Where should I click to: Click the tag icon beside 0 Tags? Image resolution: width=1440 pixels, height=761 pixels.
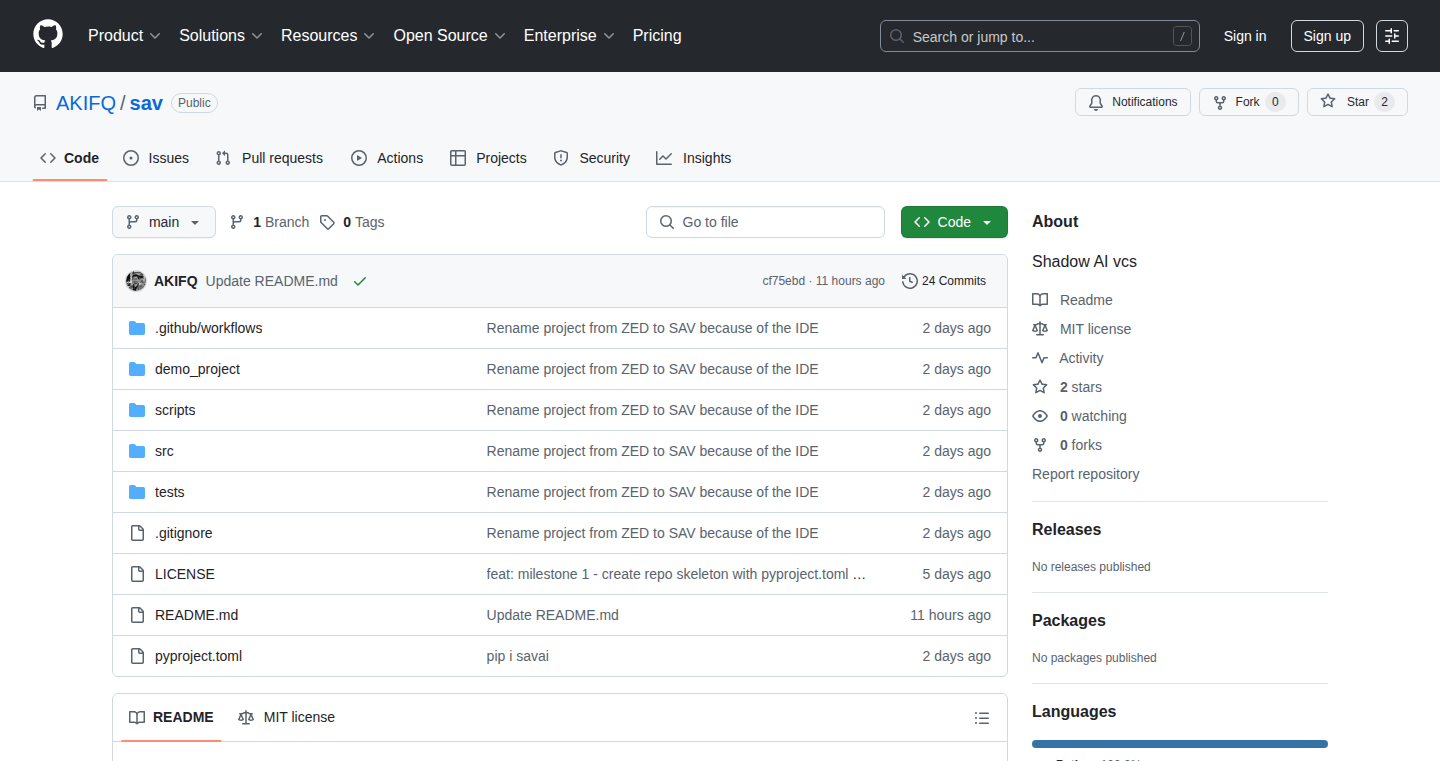[x=327, y=222]
